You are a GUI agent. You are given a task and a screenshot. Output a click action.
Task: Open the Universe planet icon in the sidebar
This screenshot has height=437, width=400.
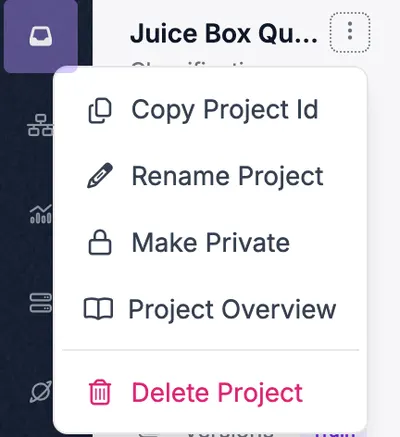pos(41,391)
